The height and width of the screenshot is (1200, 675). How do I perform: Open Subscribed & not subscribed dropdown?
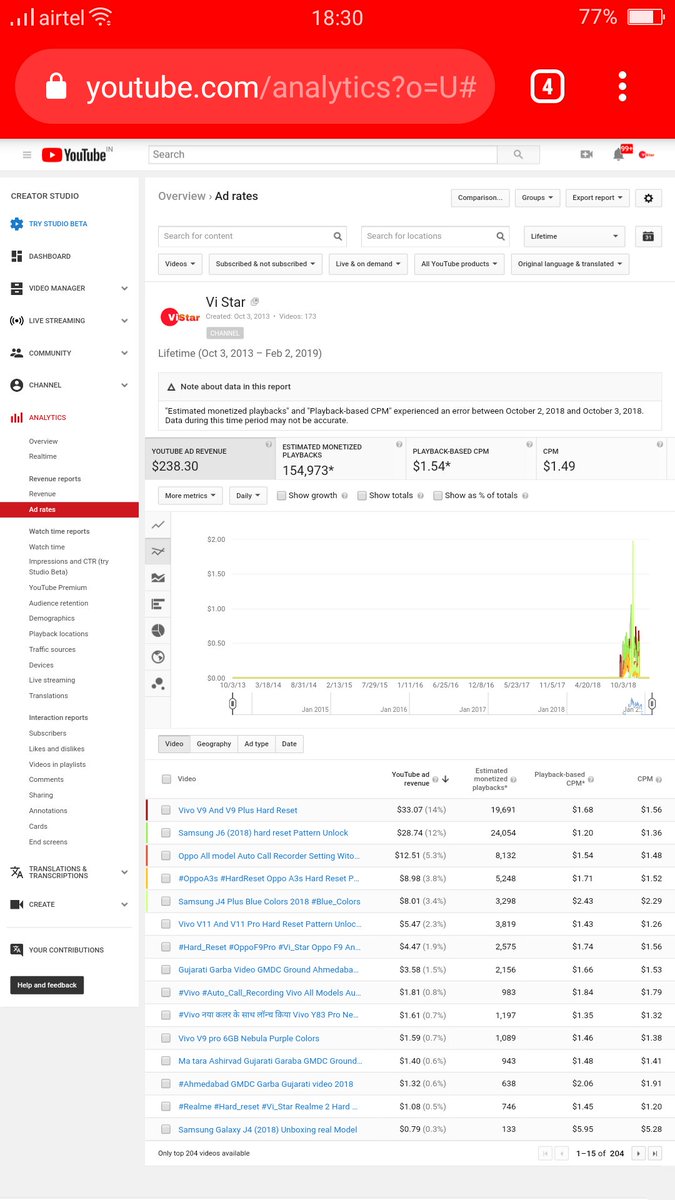pos(265,264)
